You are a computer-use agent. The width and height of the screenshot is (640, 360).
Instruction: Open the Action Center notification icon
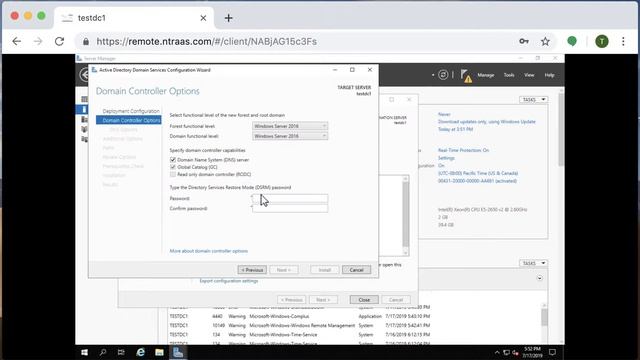coord(552,352)
